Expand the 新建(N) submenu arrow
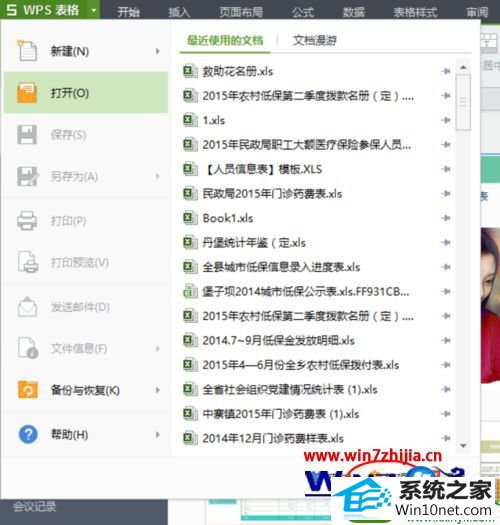500x525 pixels. pyautogui.click(x=157, y=51)
